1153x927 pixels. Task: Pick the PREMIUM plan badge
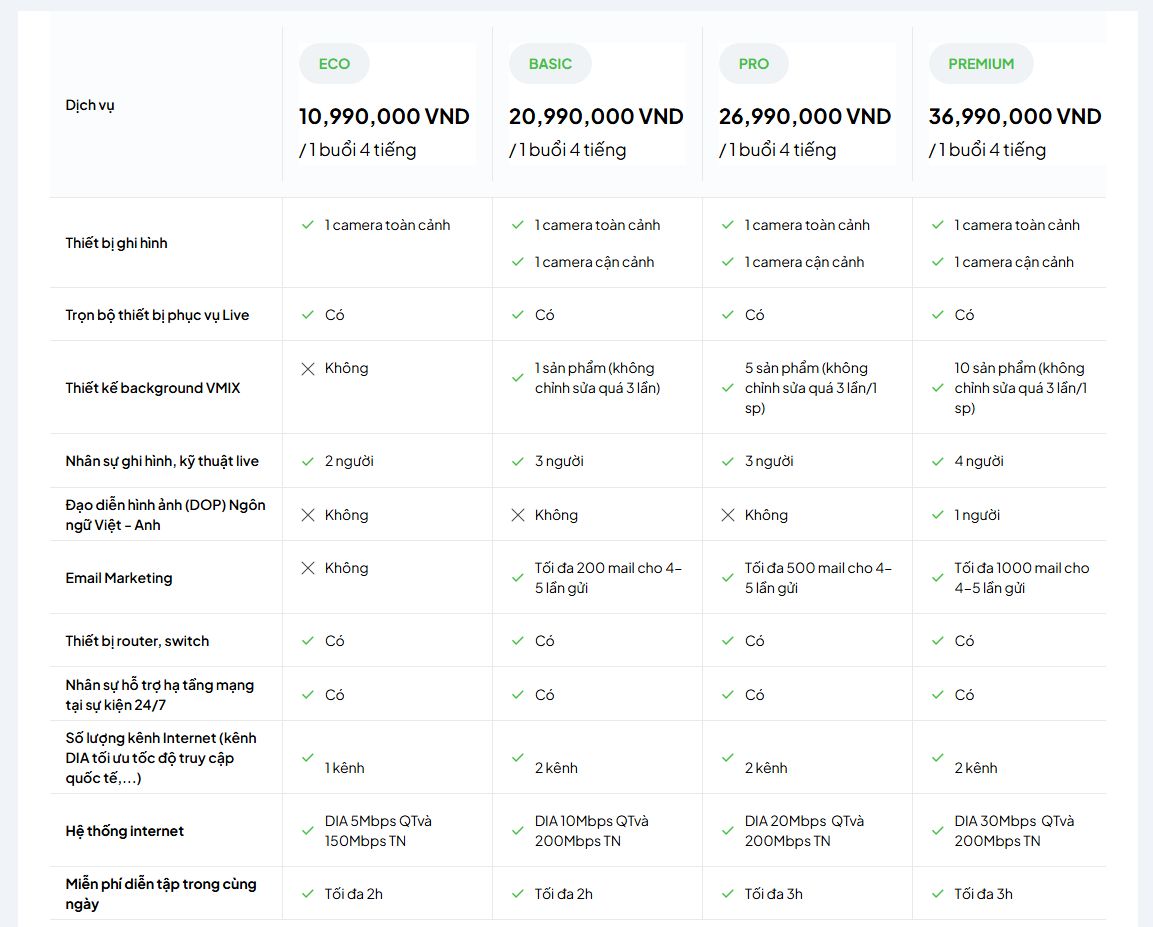[980, 64]
